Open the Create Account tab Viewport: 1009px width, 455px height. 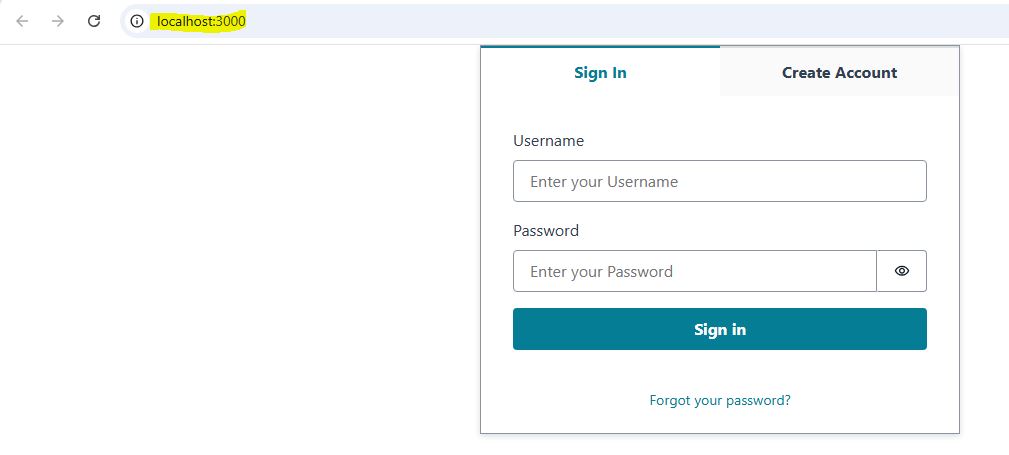[x=839, y=72]
